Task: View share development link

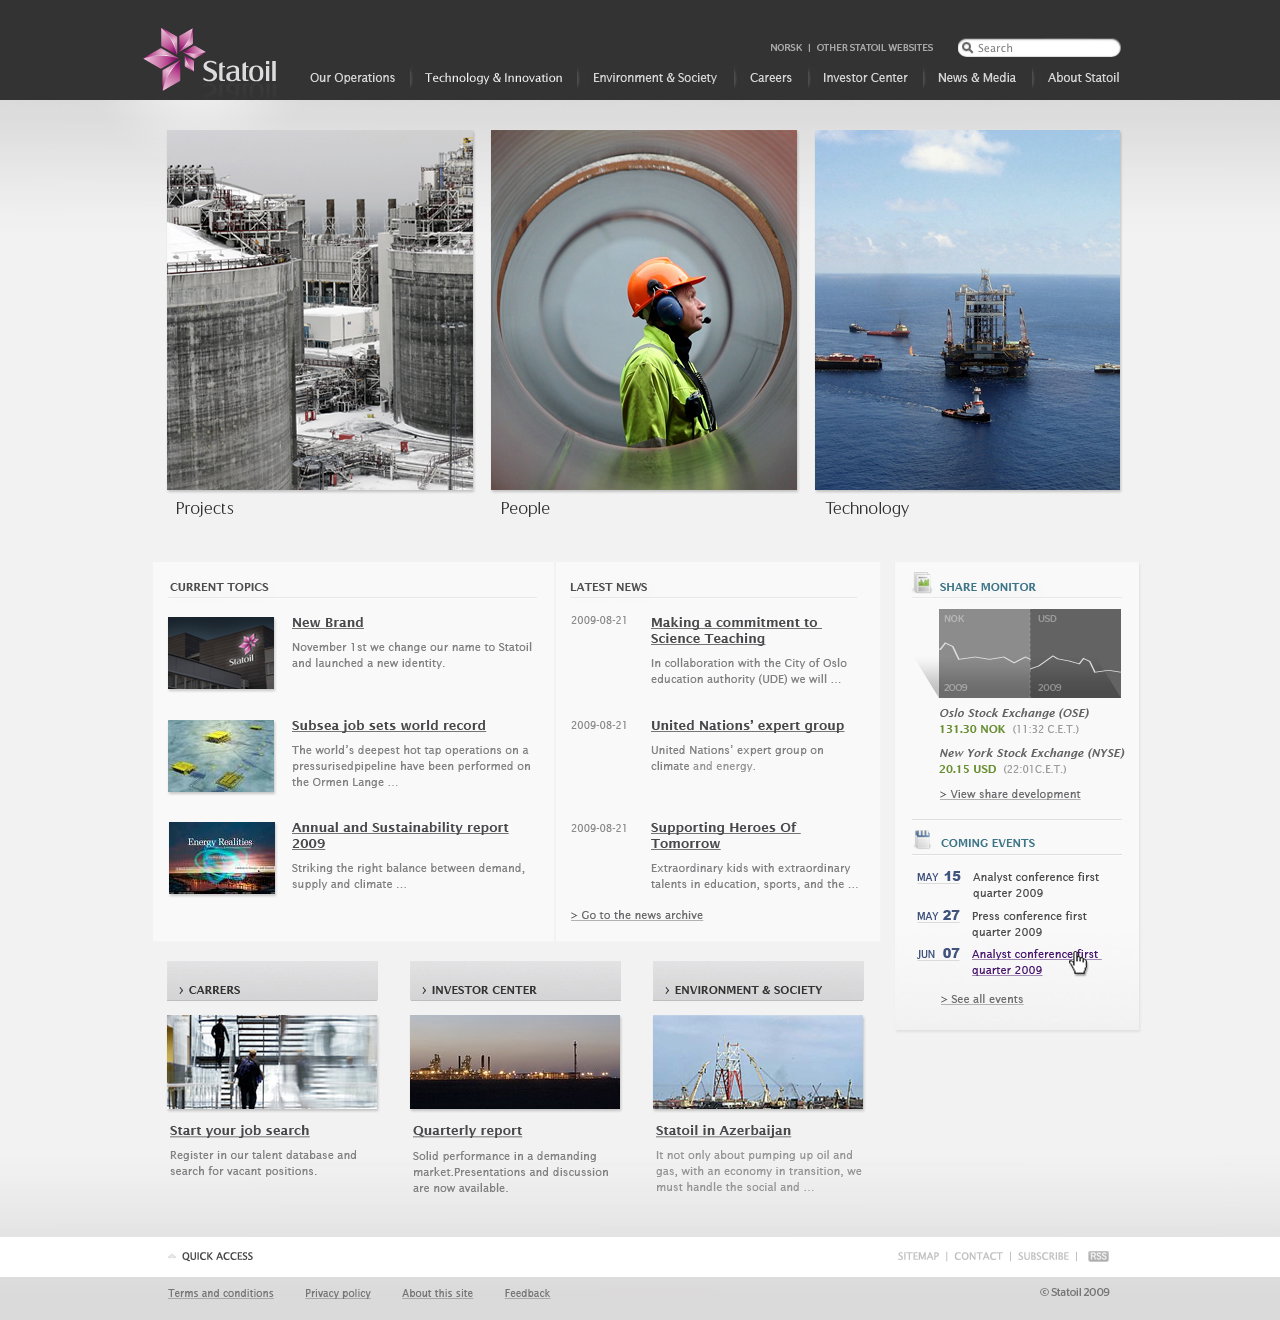Action: tap(1010, 794)
